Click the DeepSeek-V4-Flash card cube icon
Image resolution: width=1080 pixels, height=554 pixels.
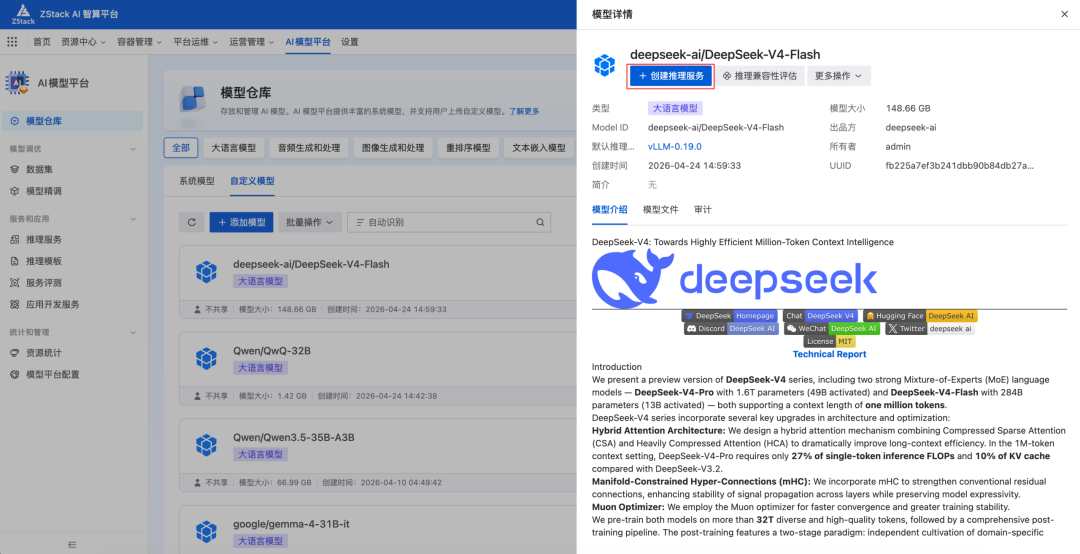pos(206,272)
